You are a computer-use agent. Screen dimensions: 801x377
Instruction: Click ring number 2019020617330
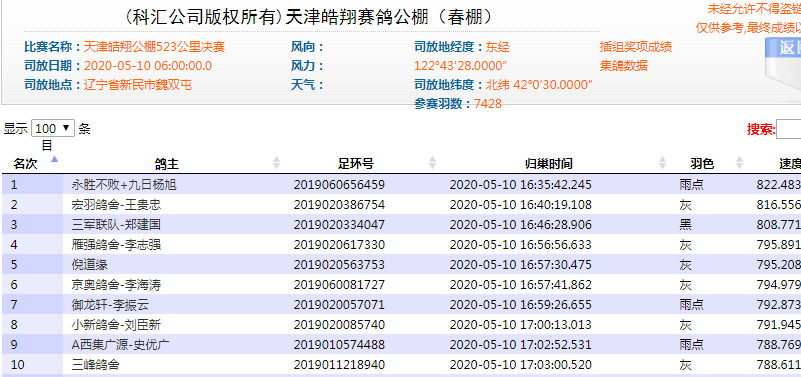339,245
